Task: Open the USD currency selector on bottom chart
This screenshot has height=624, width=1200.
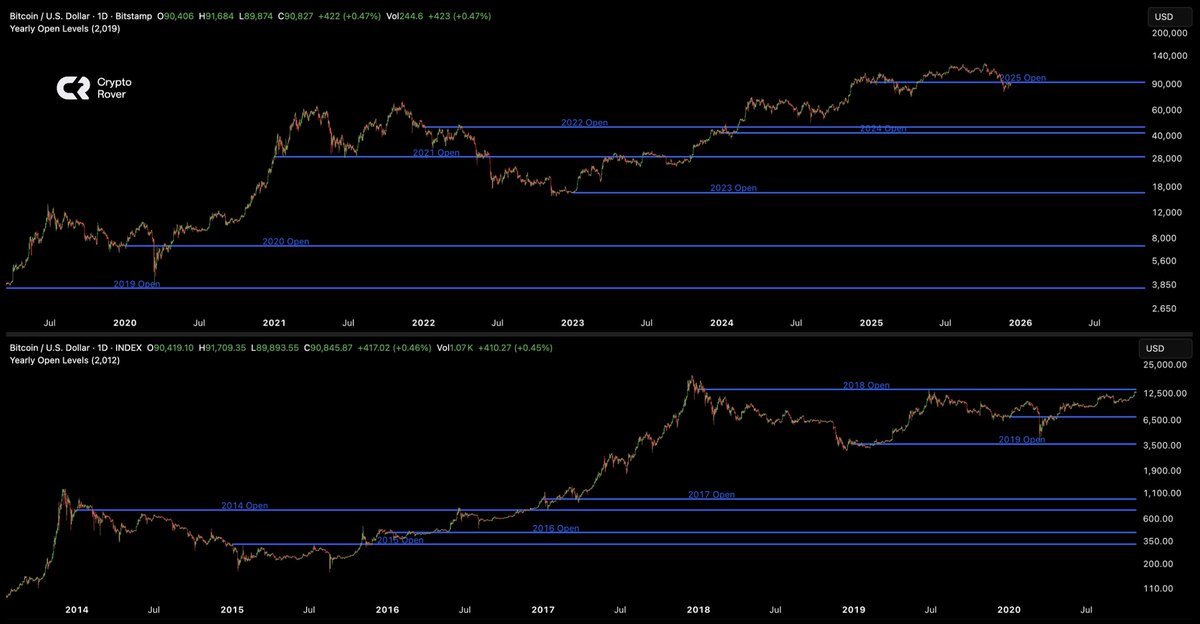Action: click(1164, 348)
